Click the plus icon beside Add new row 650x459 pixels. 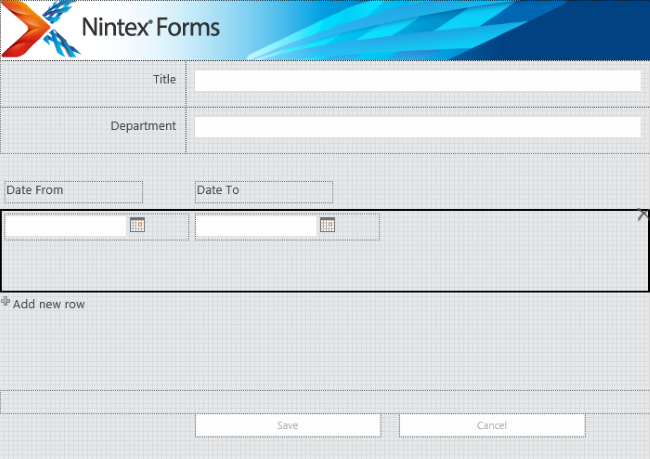click(5, 301)
